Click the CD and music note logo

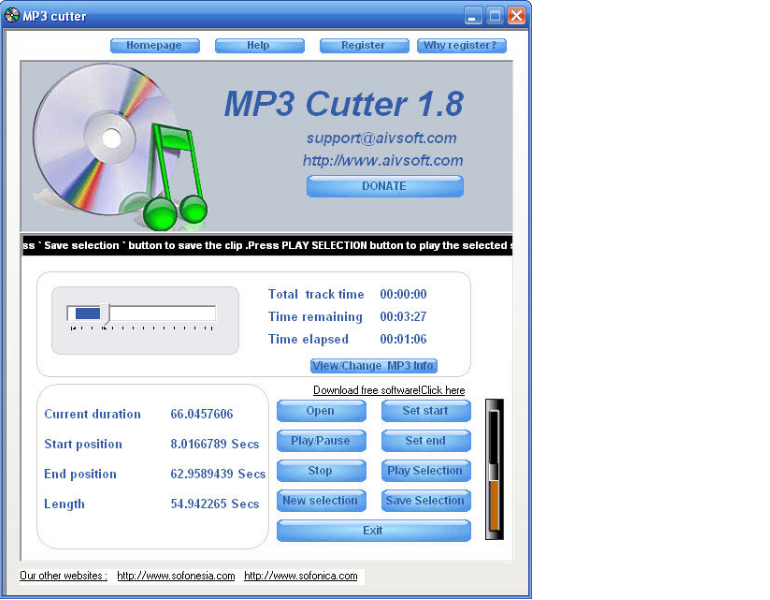tap(120, 147)
